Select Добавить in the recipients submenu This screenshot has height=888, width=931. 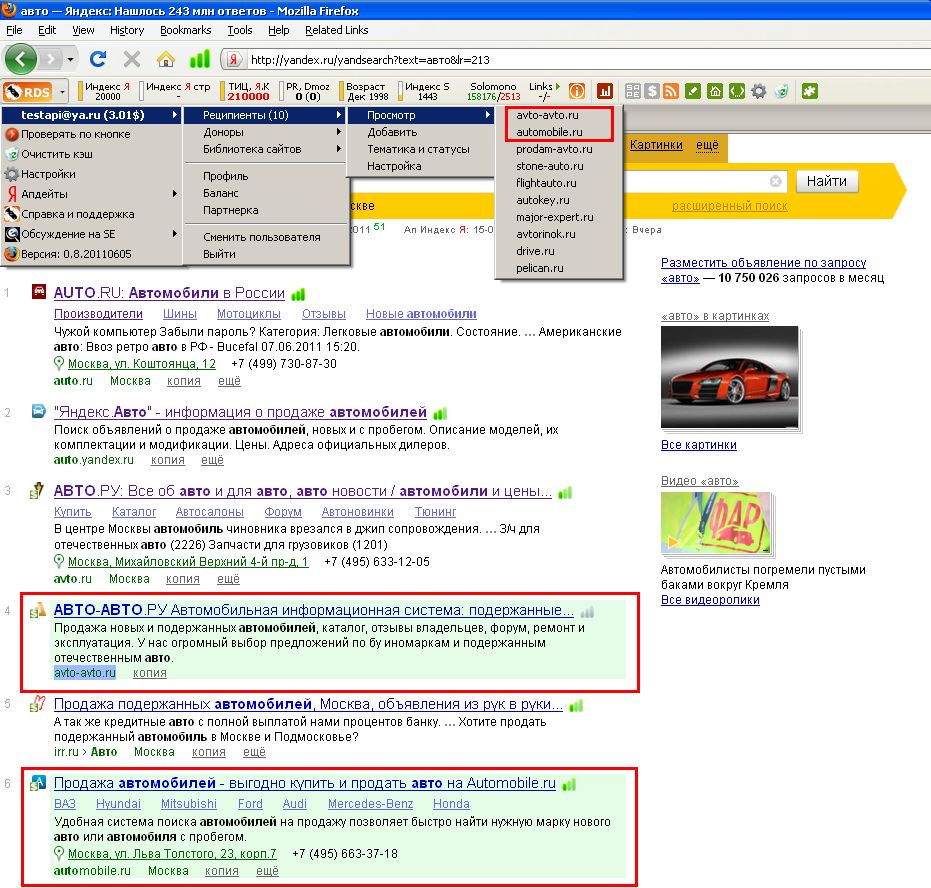coord(421,132)
